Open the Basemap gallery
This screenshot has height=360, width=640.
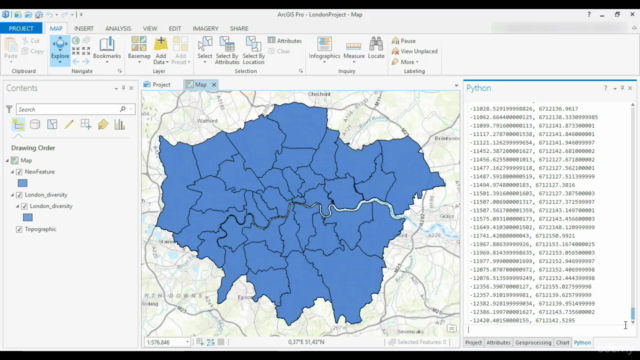[139, 50]
